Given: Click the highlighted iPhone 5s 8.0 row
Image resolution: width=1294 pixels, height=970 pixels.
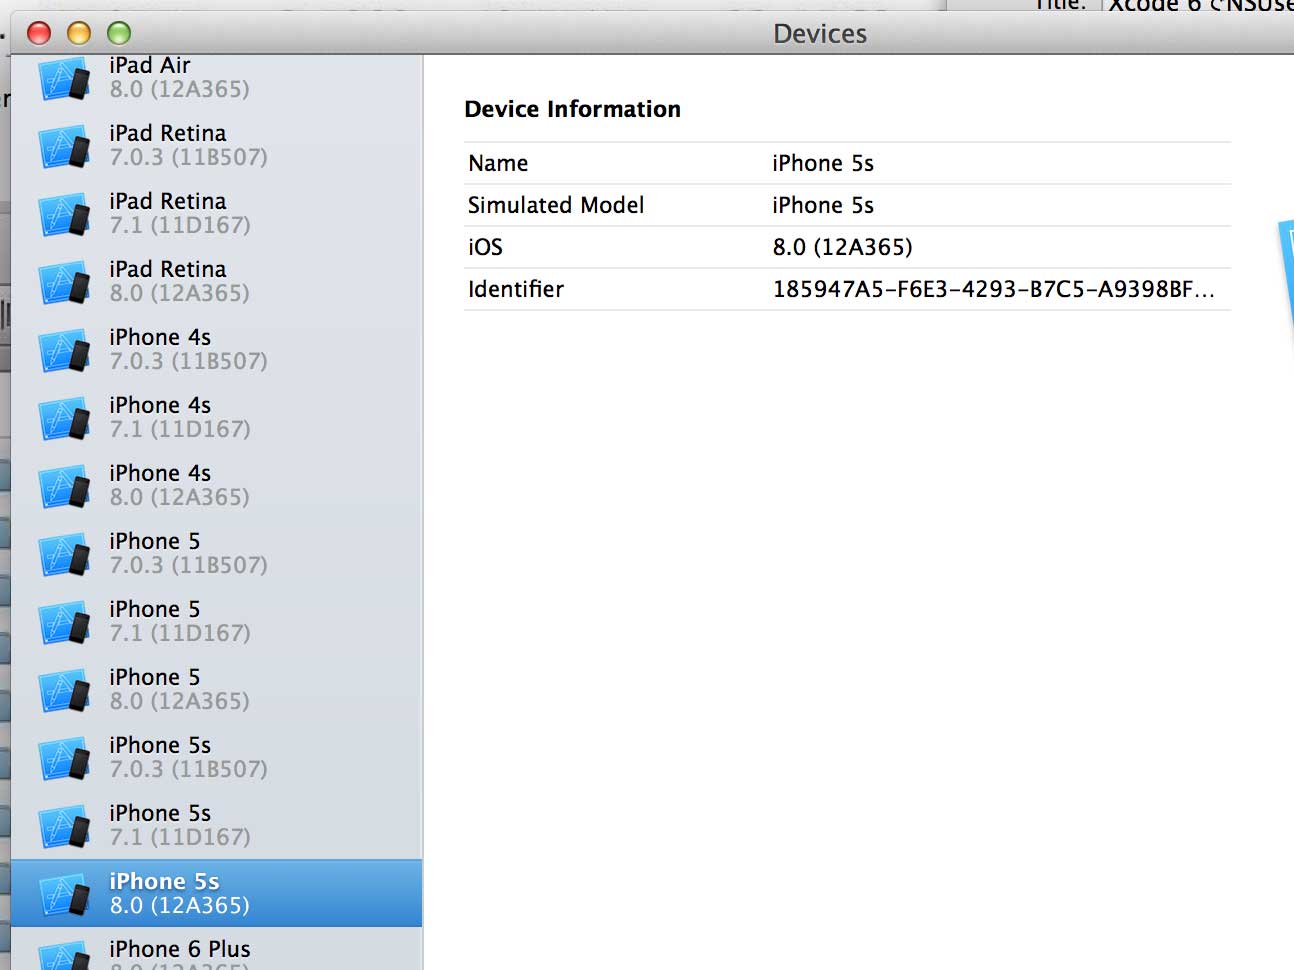Looking at the screenshot, I should click(216, 893).
